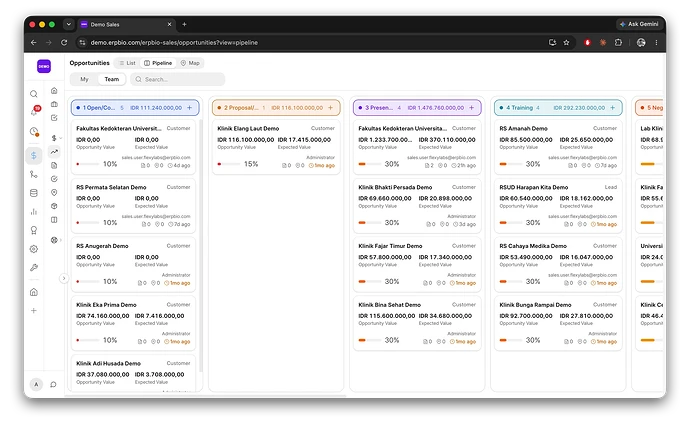The width and height of the screenshot is (690, 429).
Task: Switch to My opportunities filter
Action: click(x=84, y=79)
